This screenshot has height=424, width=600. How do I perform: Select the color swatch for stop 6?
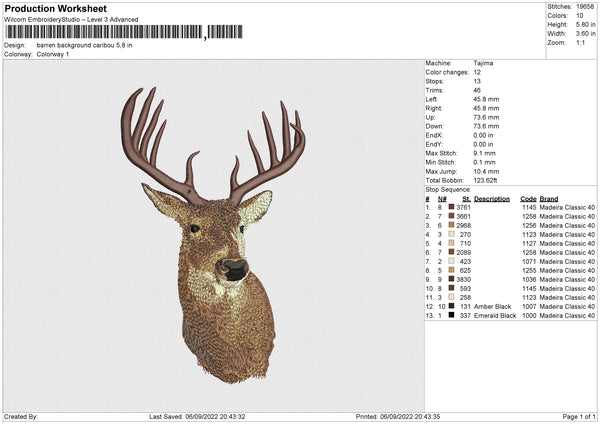pyautogui.click(x=452, y=252)
